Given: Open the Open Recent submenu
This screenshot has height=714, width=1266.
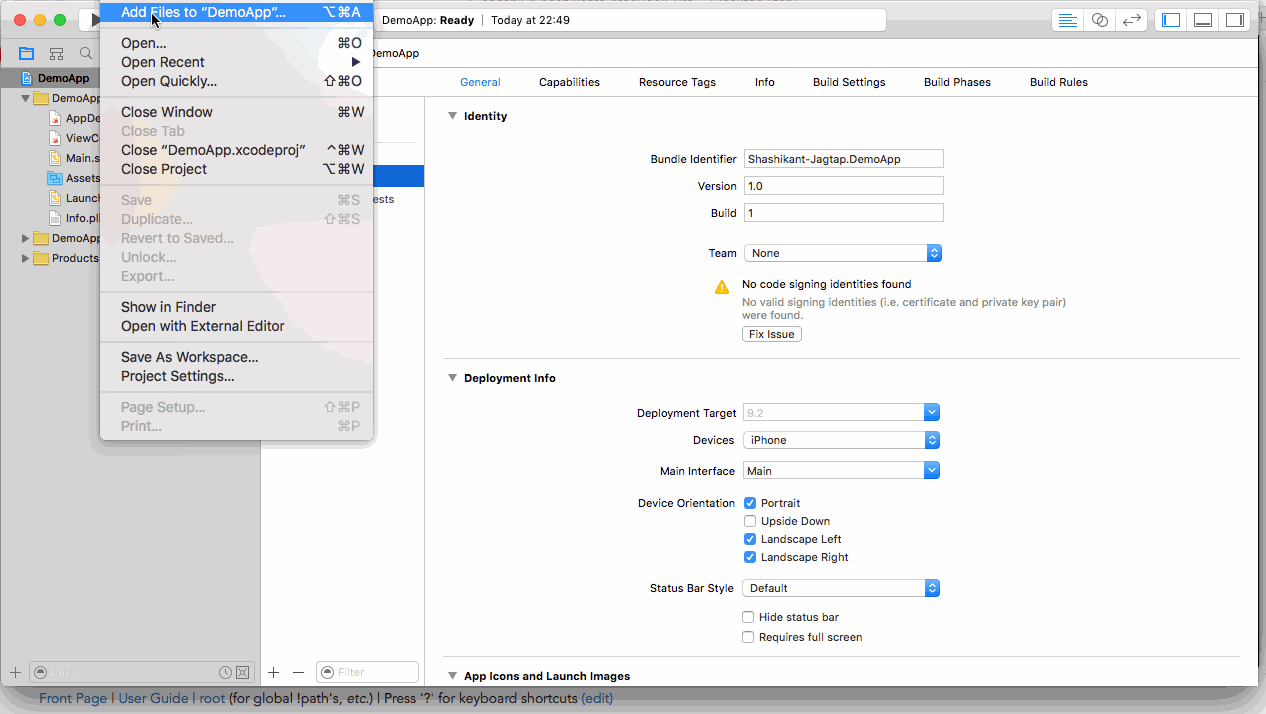Looking at the screenshot, I should coord(236,62).
